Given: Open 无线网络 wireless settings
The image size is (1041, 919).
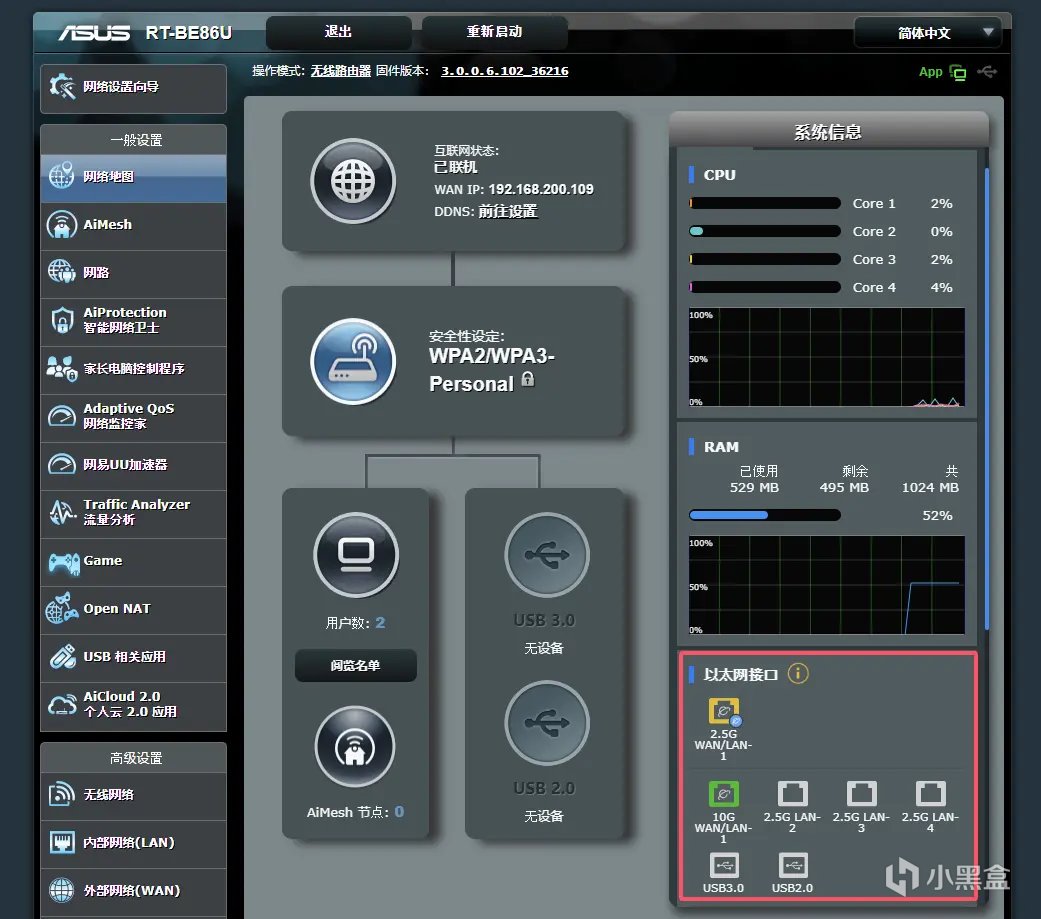Looking at the screenshot, I should pyautogui.click(x=133, y=795).
